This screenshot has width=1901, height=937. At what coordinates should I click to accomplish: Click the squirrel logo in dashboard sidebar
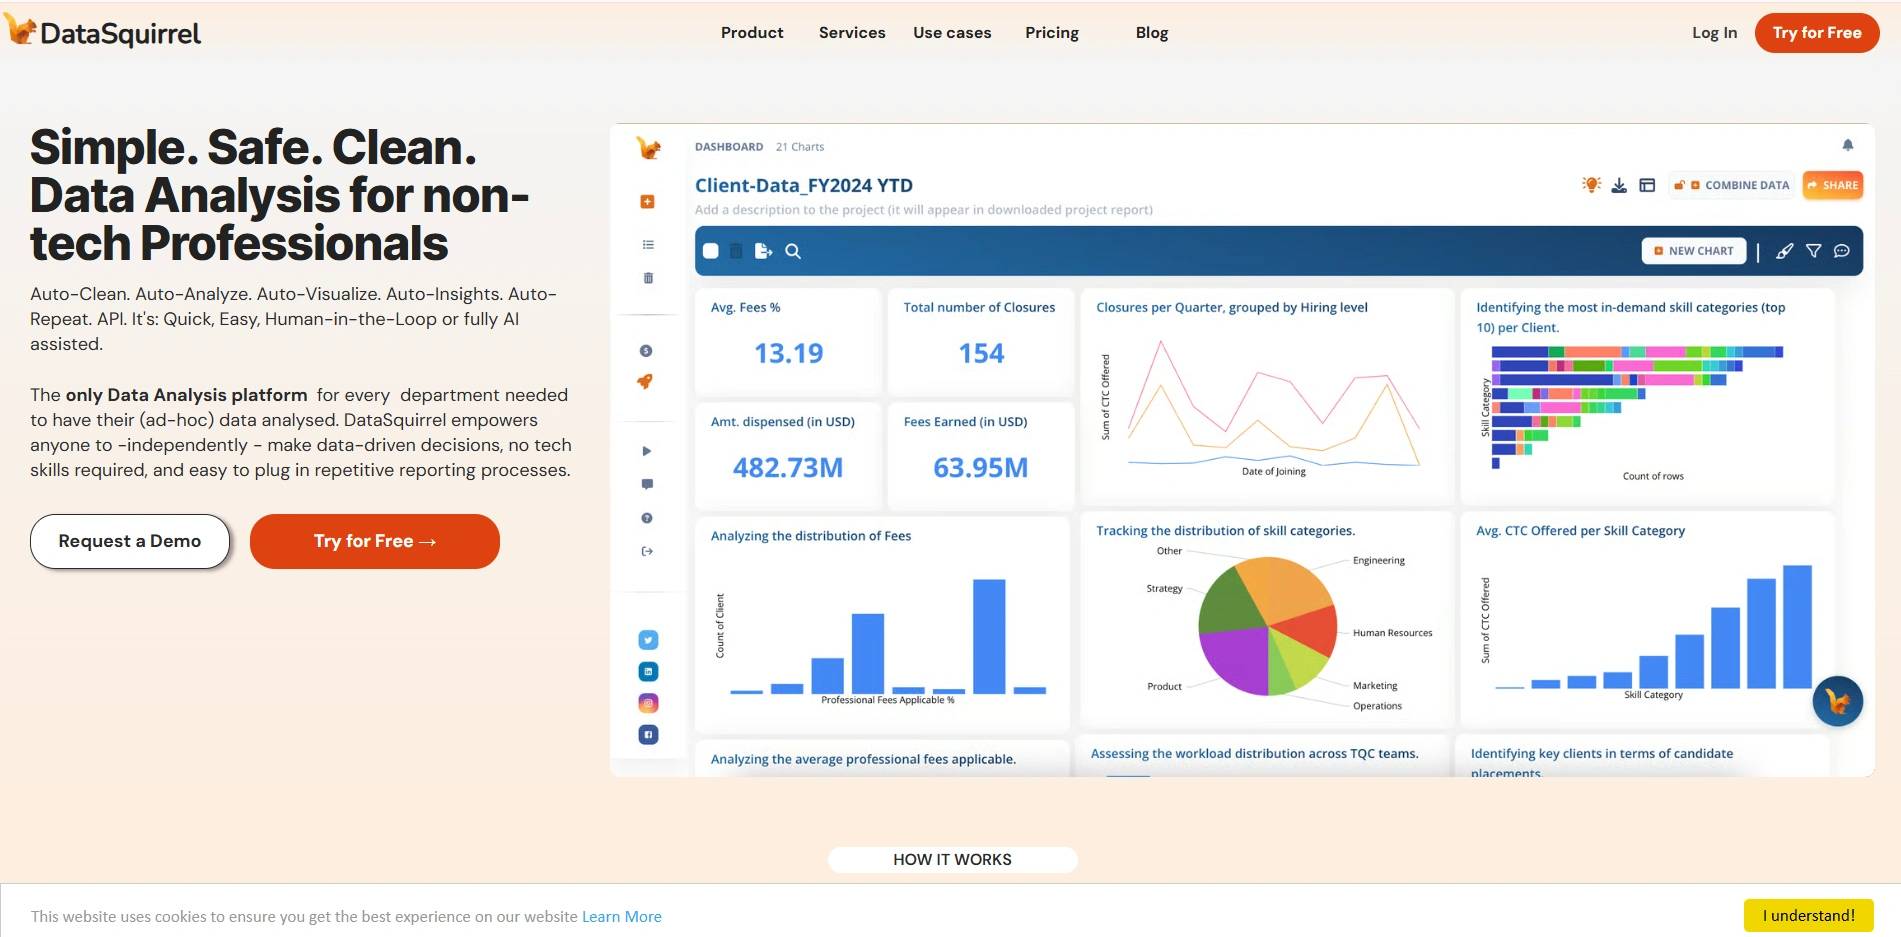click(x=648, y=148)
